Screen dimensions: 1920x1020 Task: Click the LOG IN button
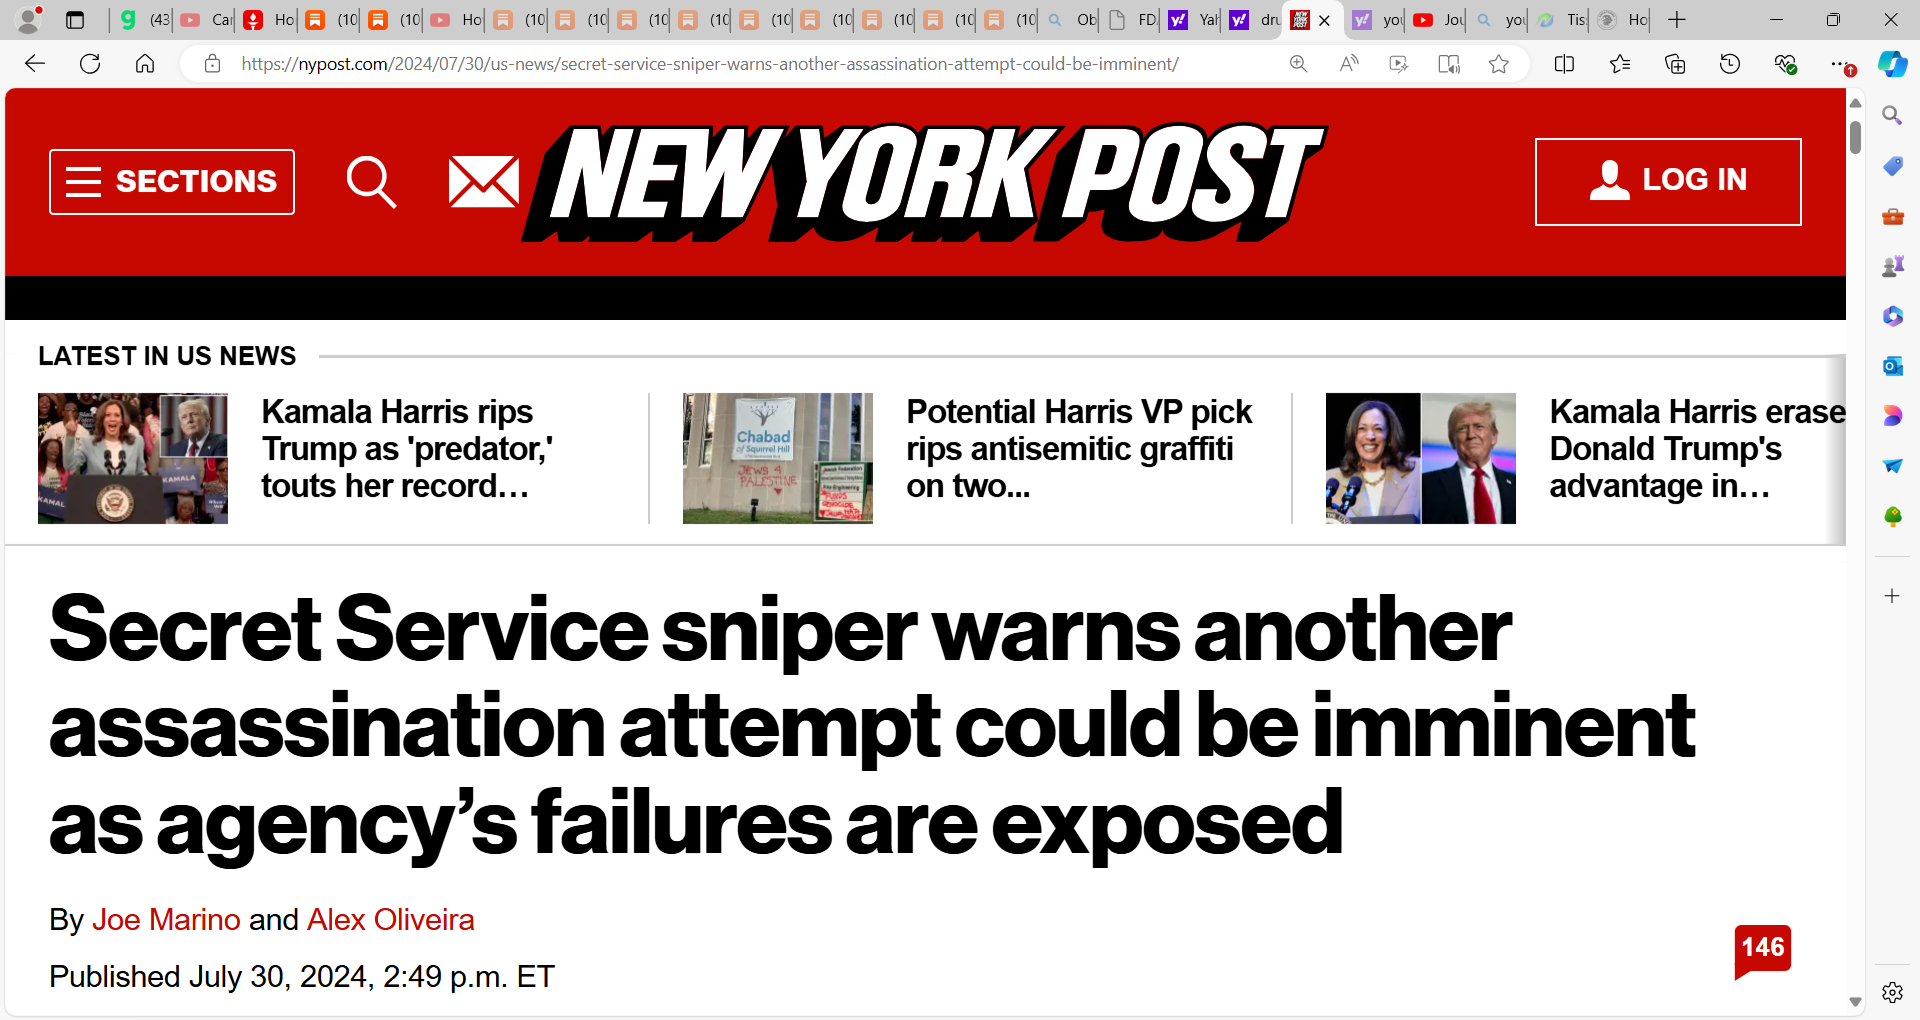tap(1668, 181)
